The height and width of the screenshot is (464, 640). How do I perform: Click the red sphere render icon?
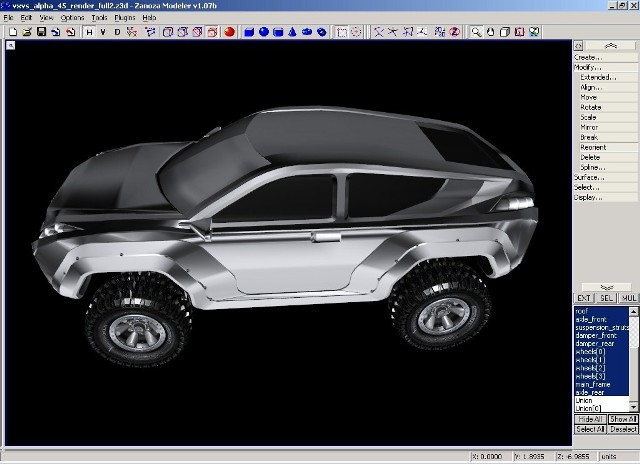pyautogui.click(x=229, y=32)
